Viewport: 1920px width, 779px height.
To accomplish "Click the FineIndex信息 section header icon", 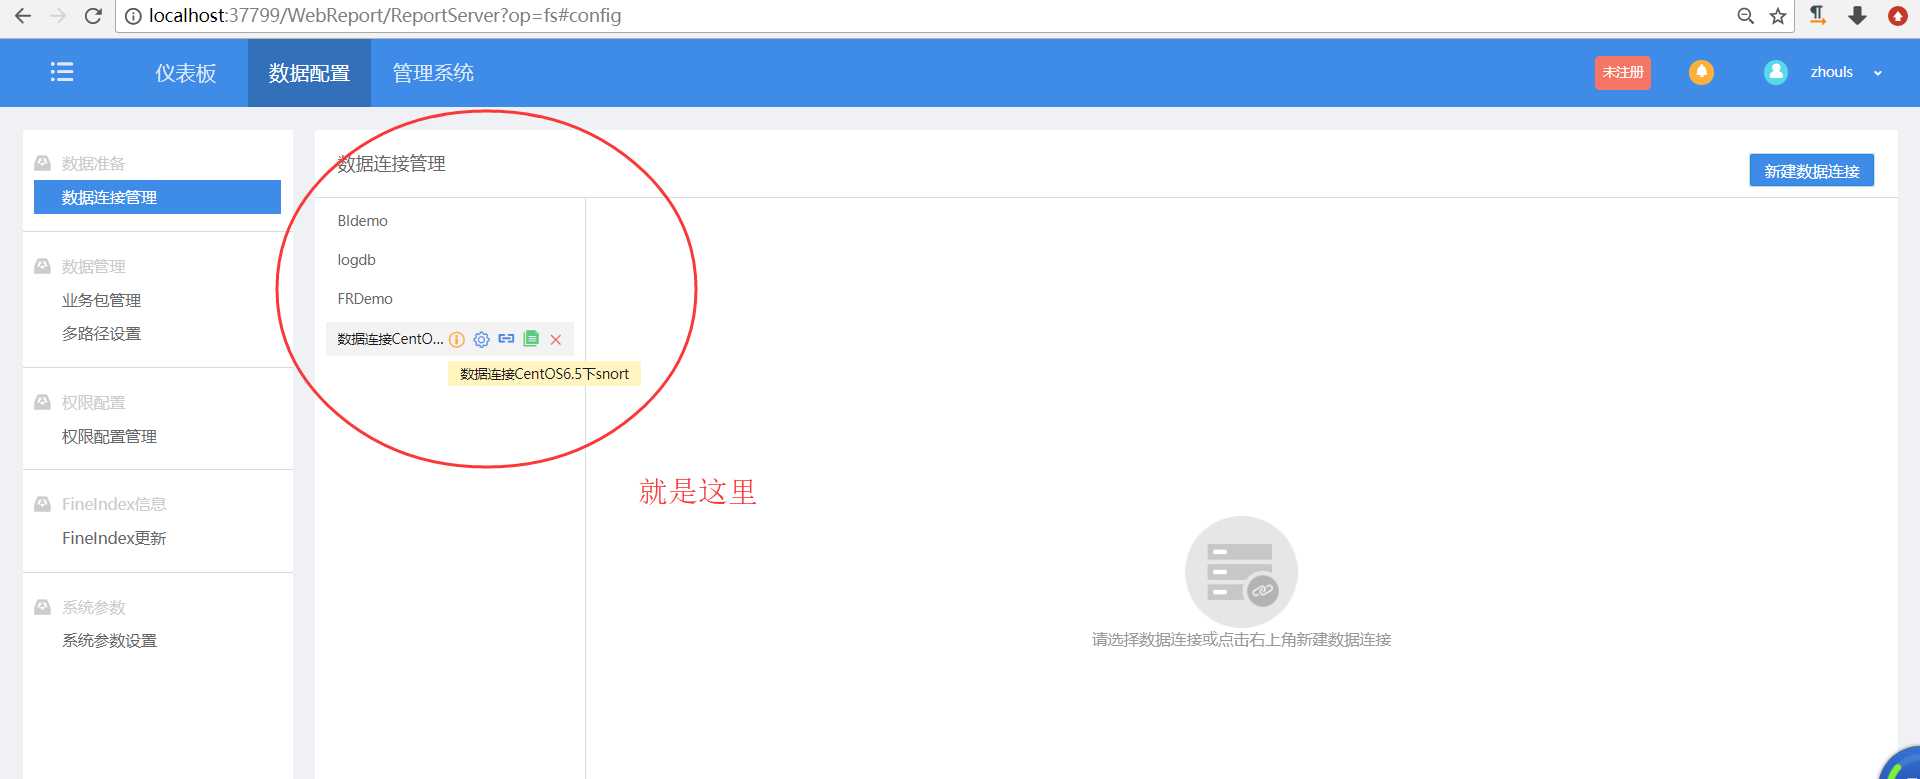I will [43, 504].
